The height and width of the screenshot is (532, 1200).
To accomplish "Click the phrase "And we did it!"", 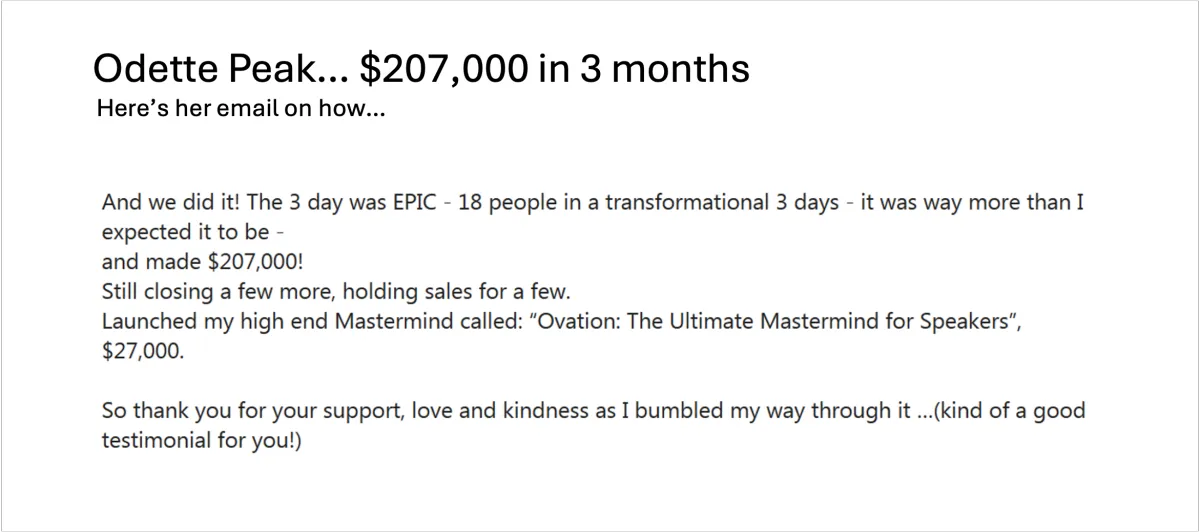I will (x=171, y=202).
